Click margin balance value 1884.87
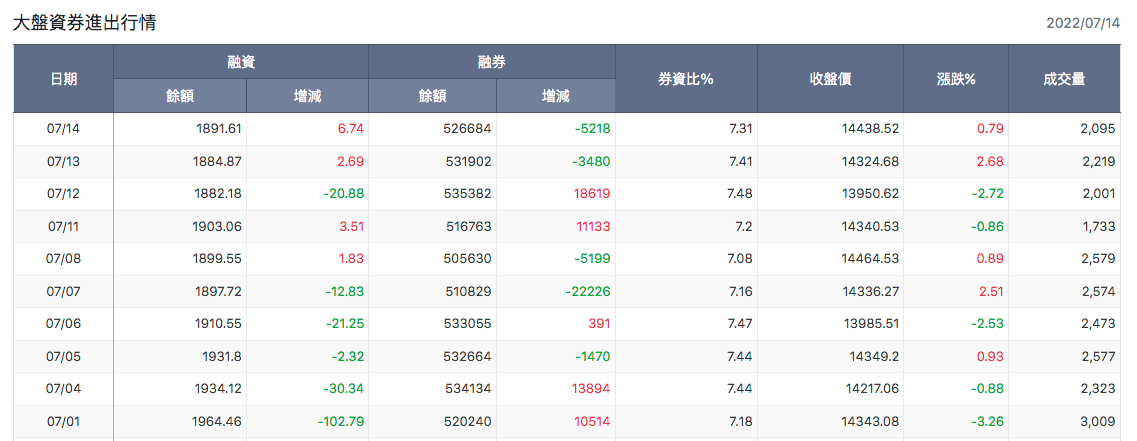The image size is (1137, 441). point(219,162)
